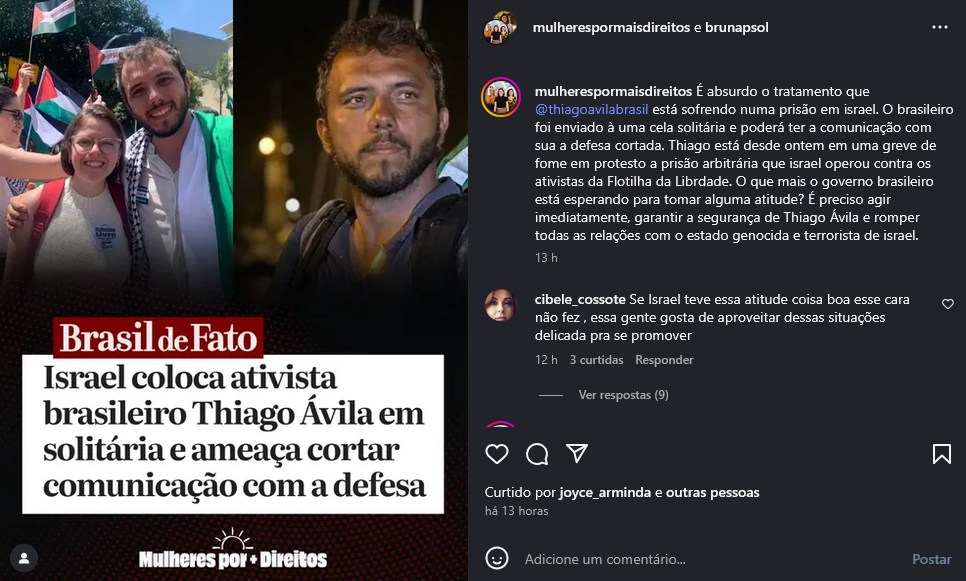Open mulherespormaisdireitos caption avatar
This screenshot has height=581, width=966.
tap(501, 97)
